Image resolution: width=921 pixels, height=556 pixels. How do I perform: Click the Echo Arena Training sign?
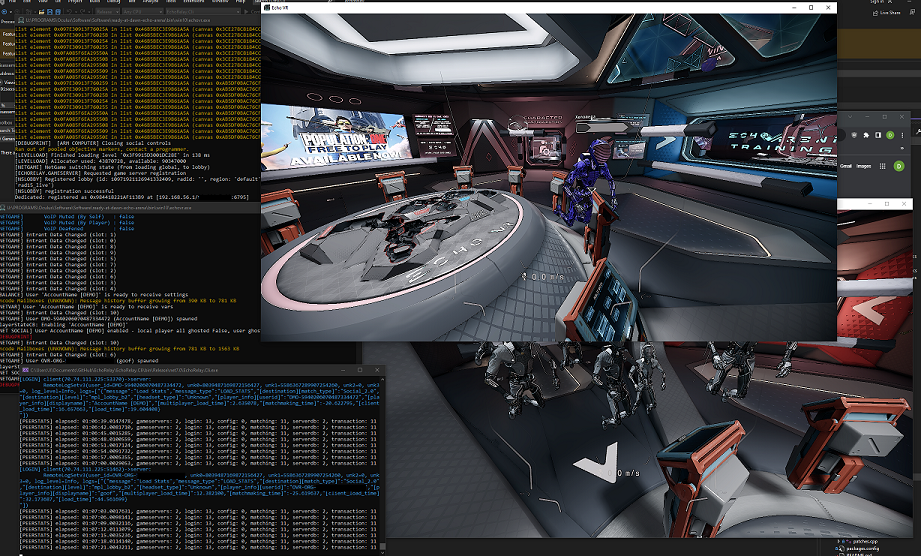[x=783, y=143]
